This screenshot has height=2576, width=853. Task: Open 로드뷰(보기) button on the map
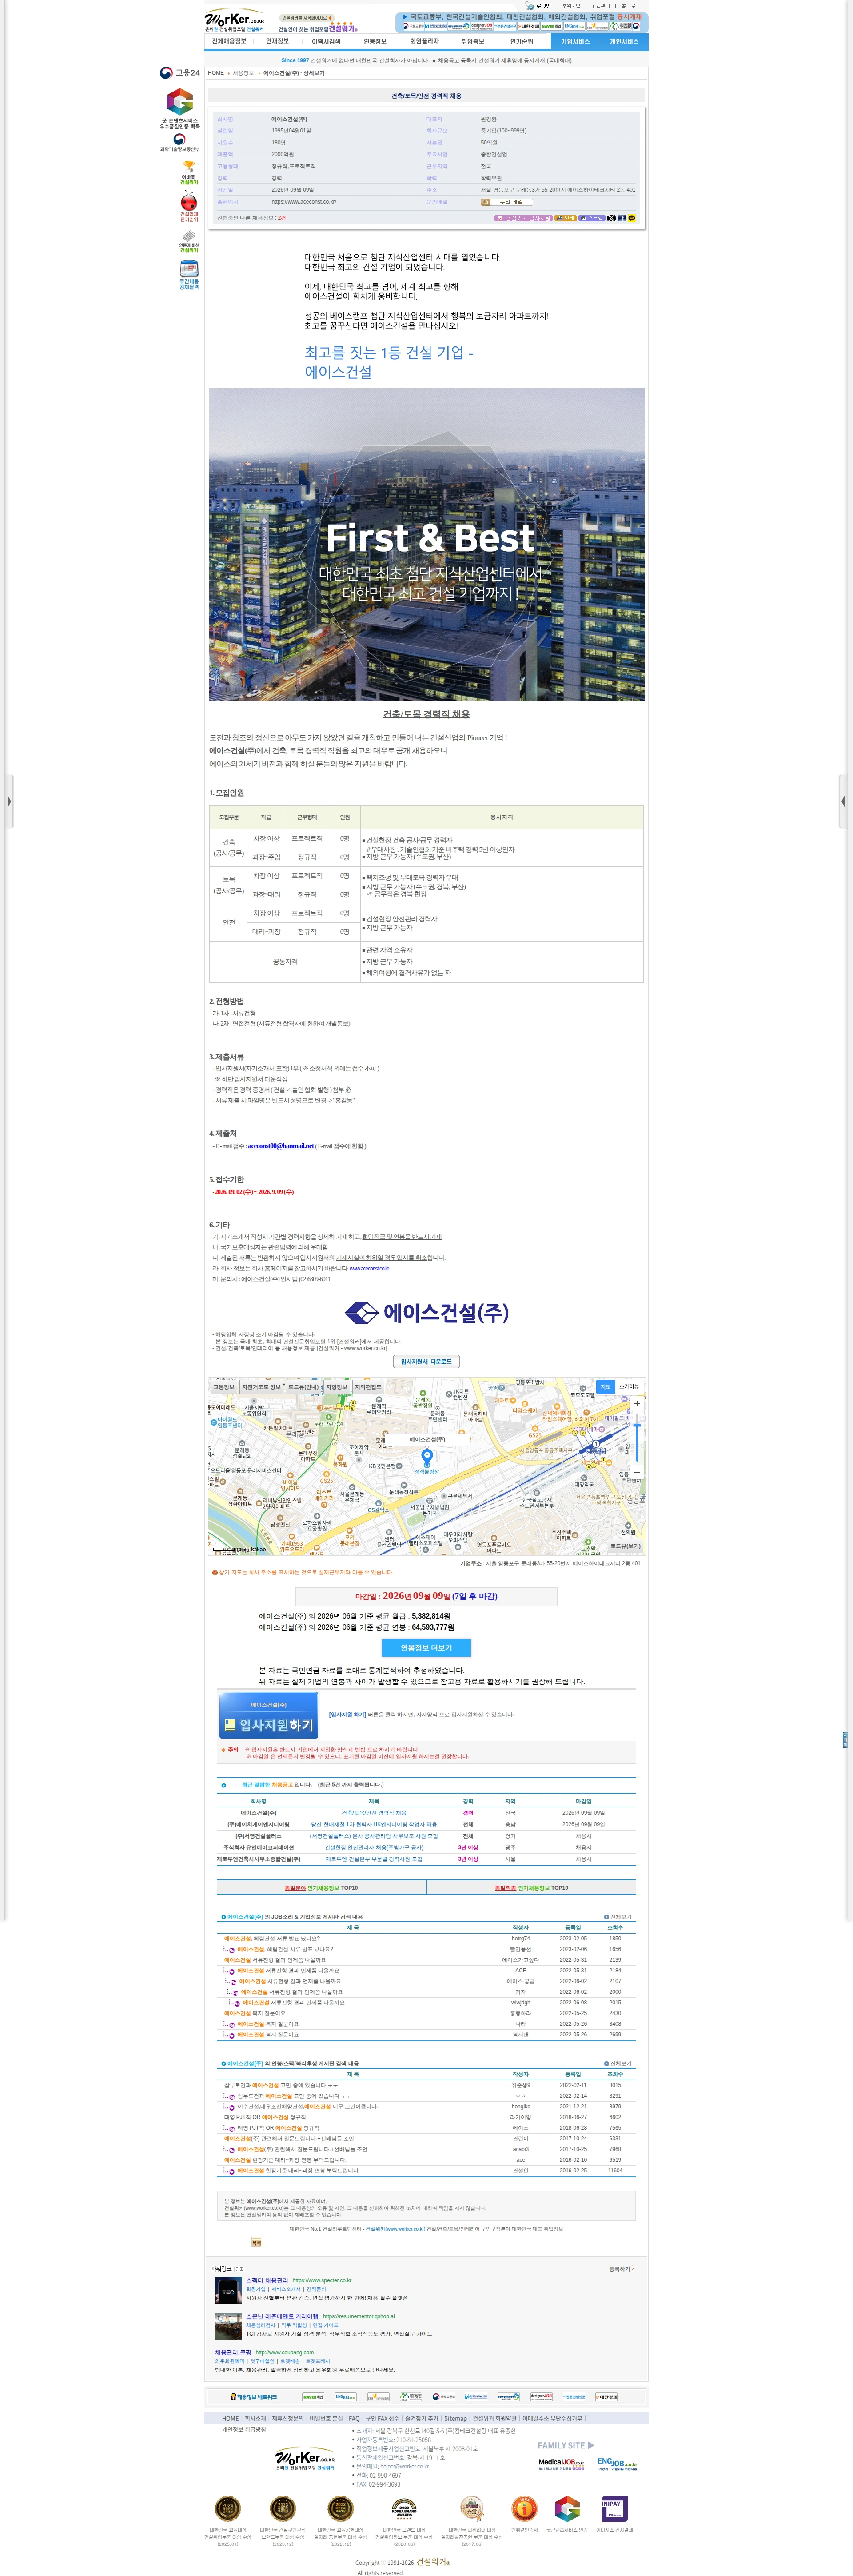click(x=626, y=1546)
